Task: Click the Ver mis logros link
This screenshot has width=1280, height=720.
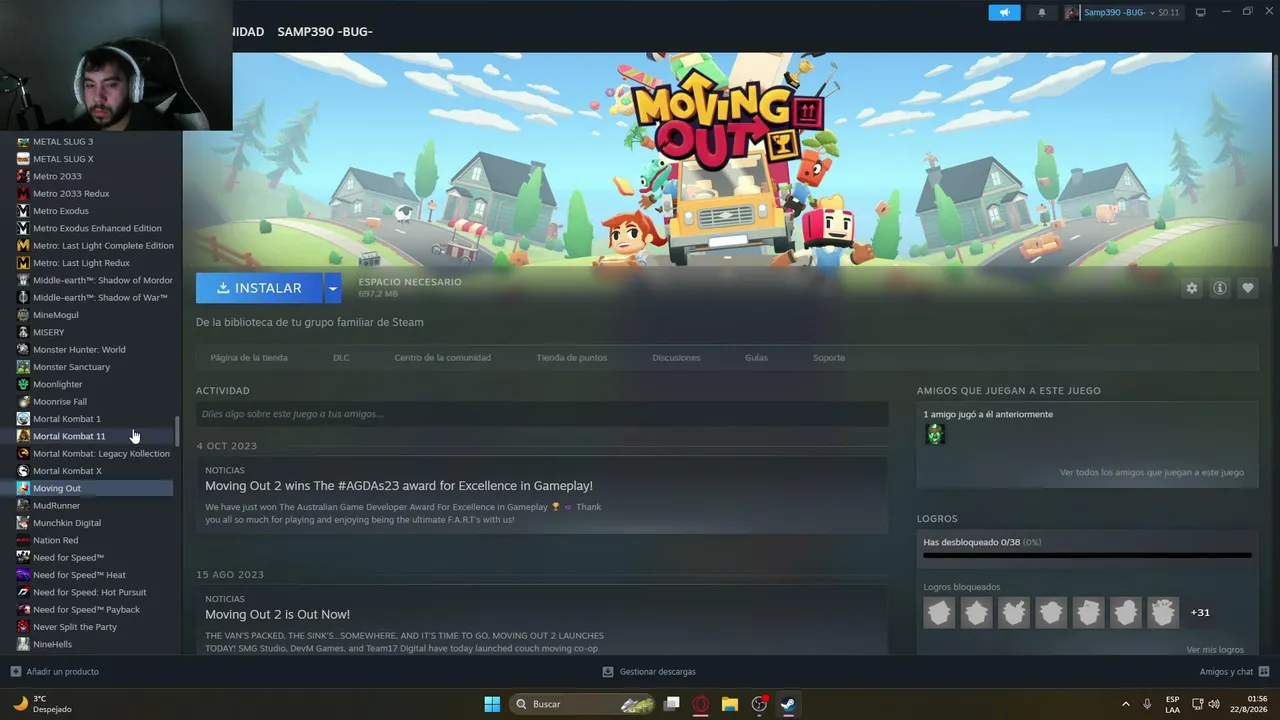Action: click(1215, 650)
